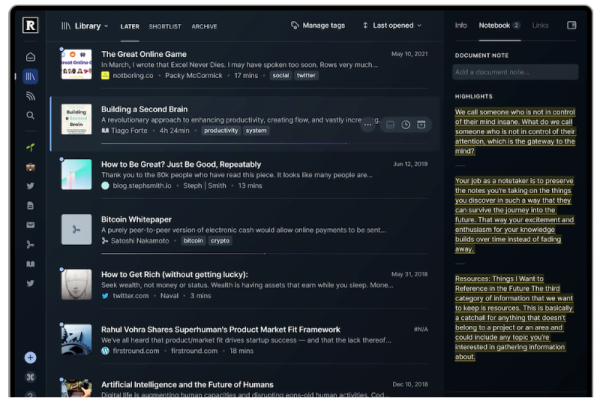Toggle the right panel collapse icon
This screenshot has height=401, width=600.
click(x=571, y=25)
